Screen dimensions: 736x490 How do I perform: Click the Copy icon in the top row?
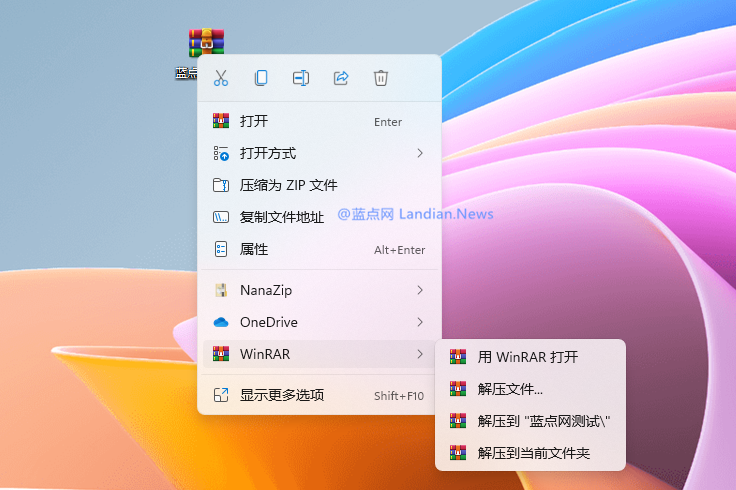[x=261, y=78]
